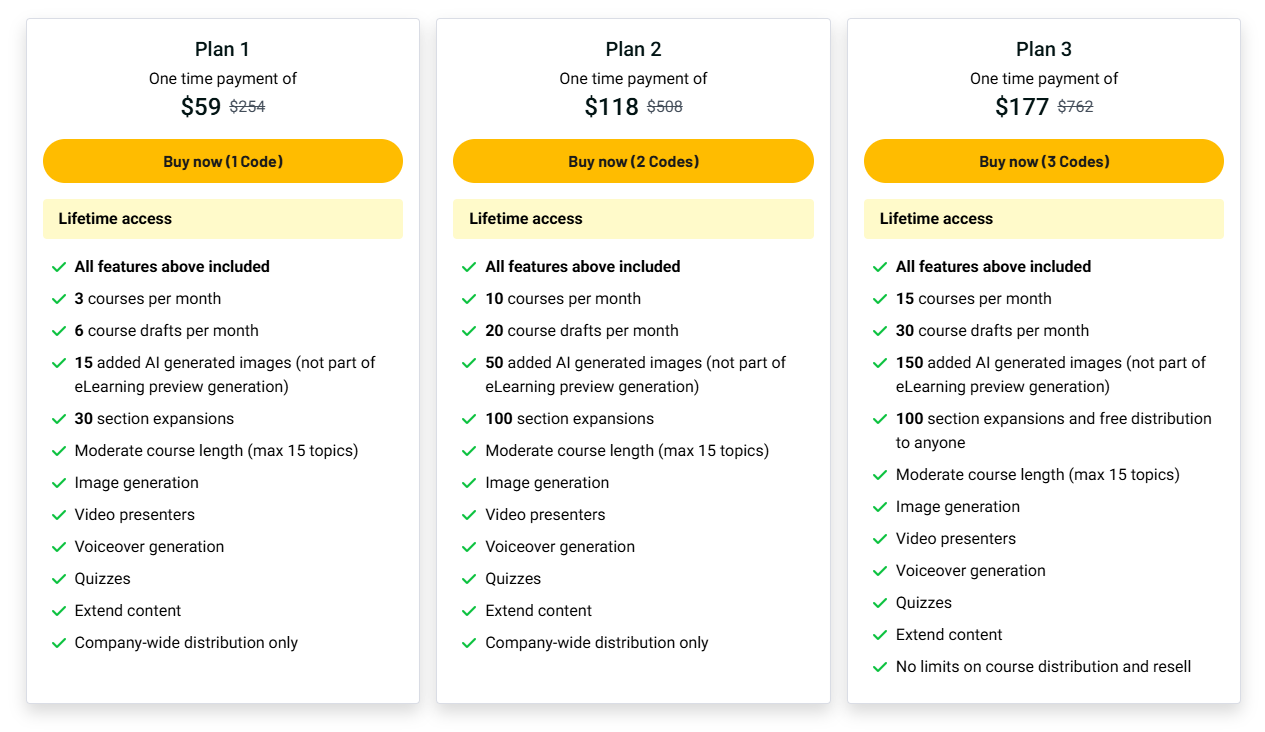Click Buy now (2 Codes) button
Viewport: 1265px width, 732px height.
(x=633, y=161)
